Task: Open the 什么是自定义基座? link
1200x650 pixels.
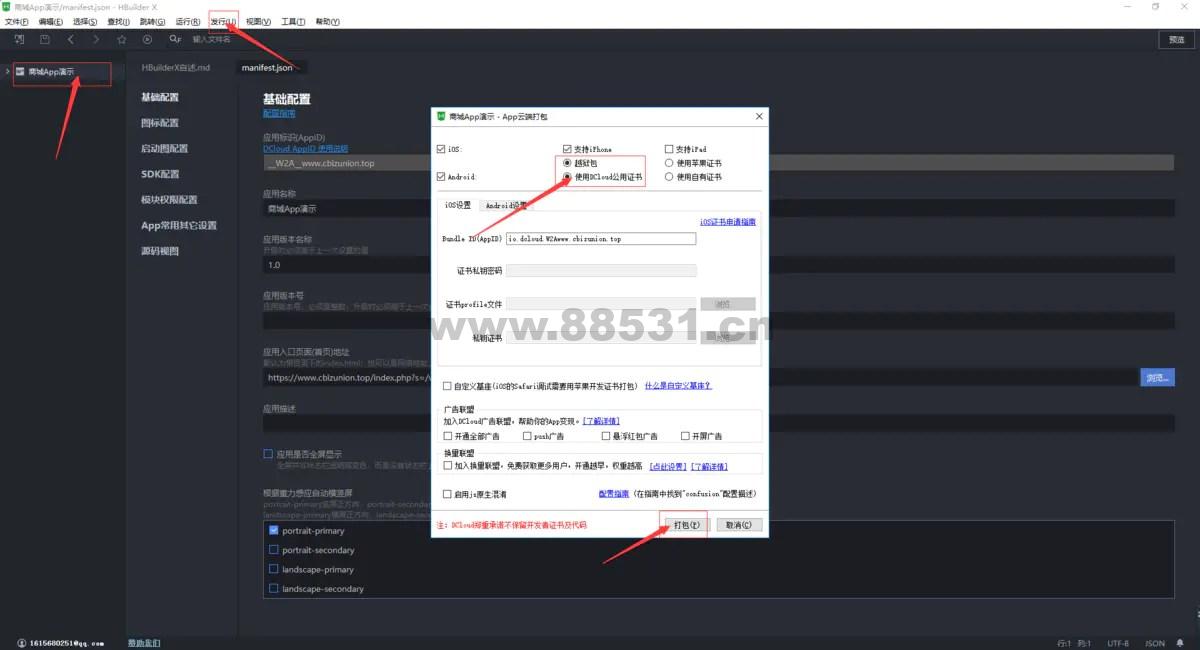Action: pyautogui.click(x=678, y=385)
